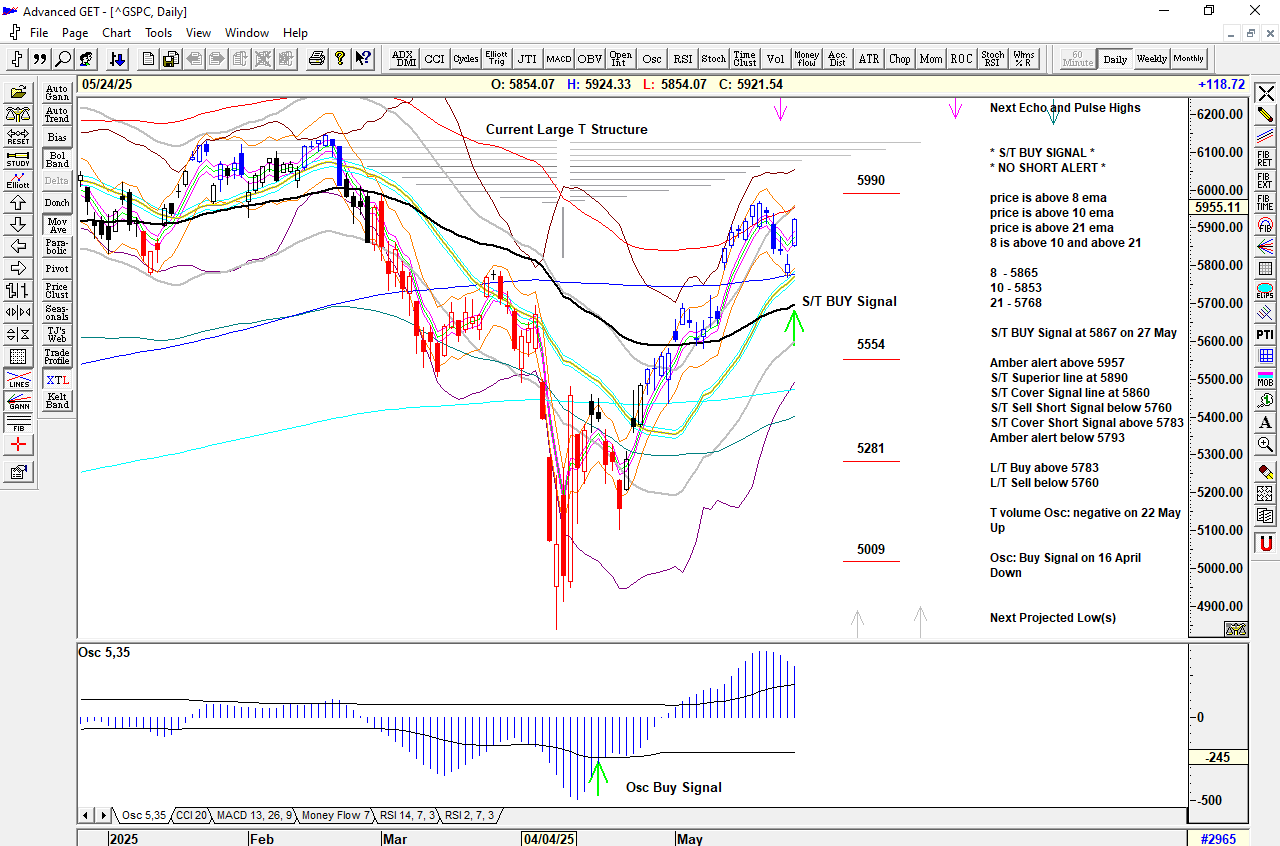Switch to MACD 13, 26, 9 tab
Viewport: 1280px width, 846px height.
[x=254, y=816]
